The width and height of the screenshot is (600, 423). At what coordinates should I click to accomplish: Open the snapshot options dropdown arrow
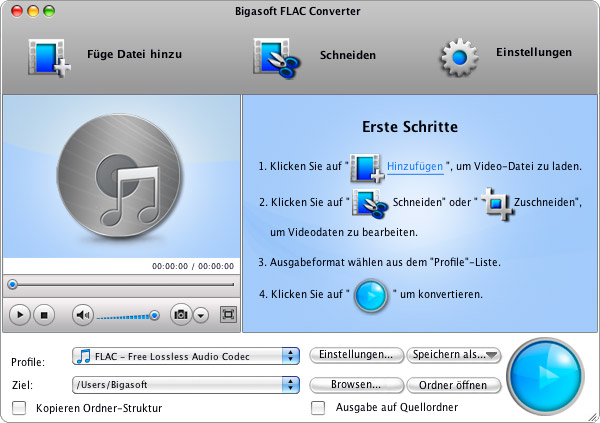pos(201,315)
